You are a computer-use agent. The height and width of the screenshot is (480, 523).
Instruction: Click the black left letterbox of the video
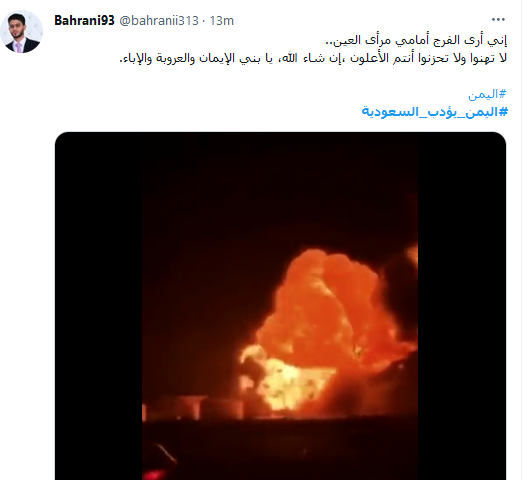[x=99, y=306]
